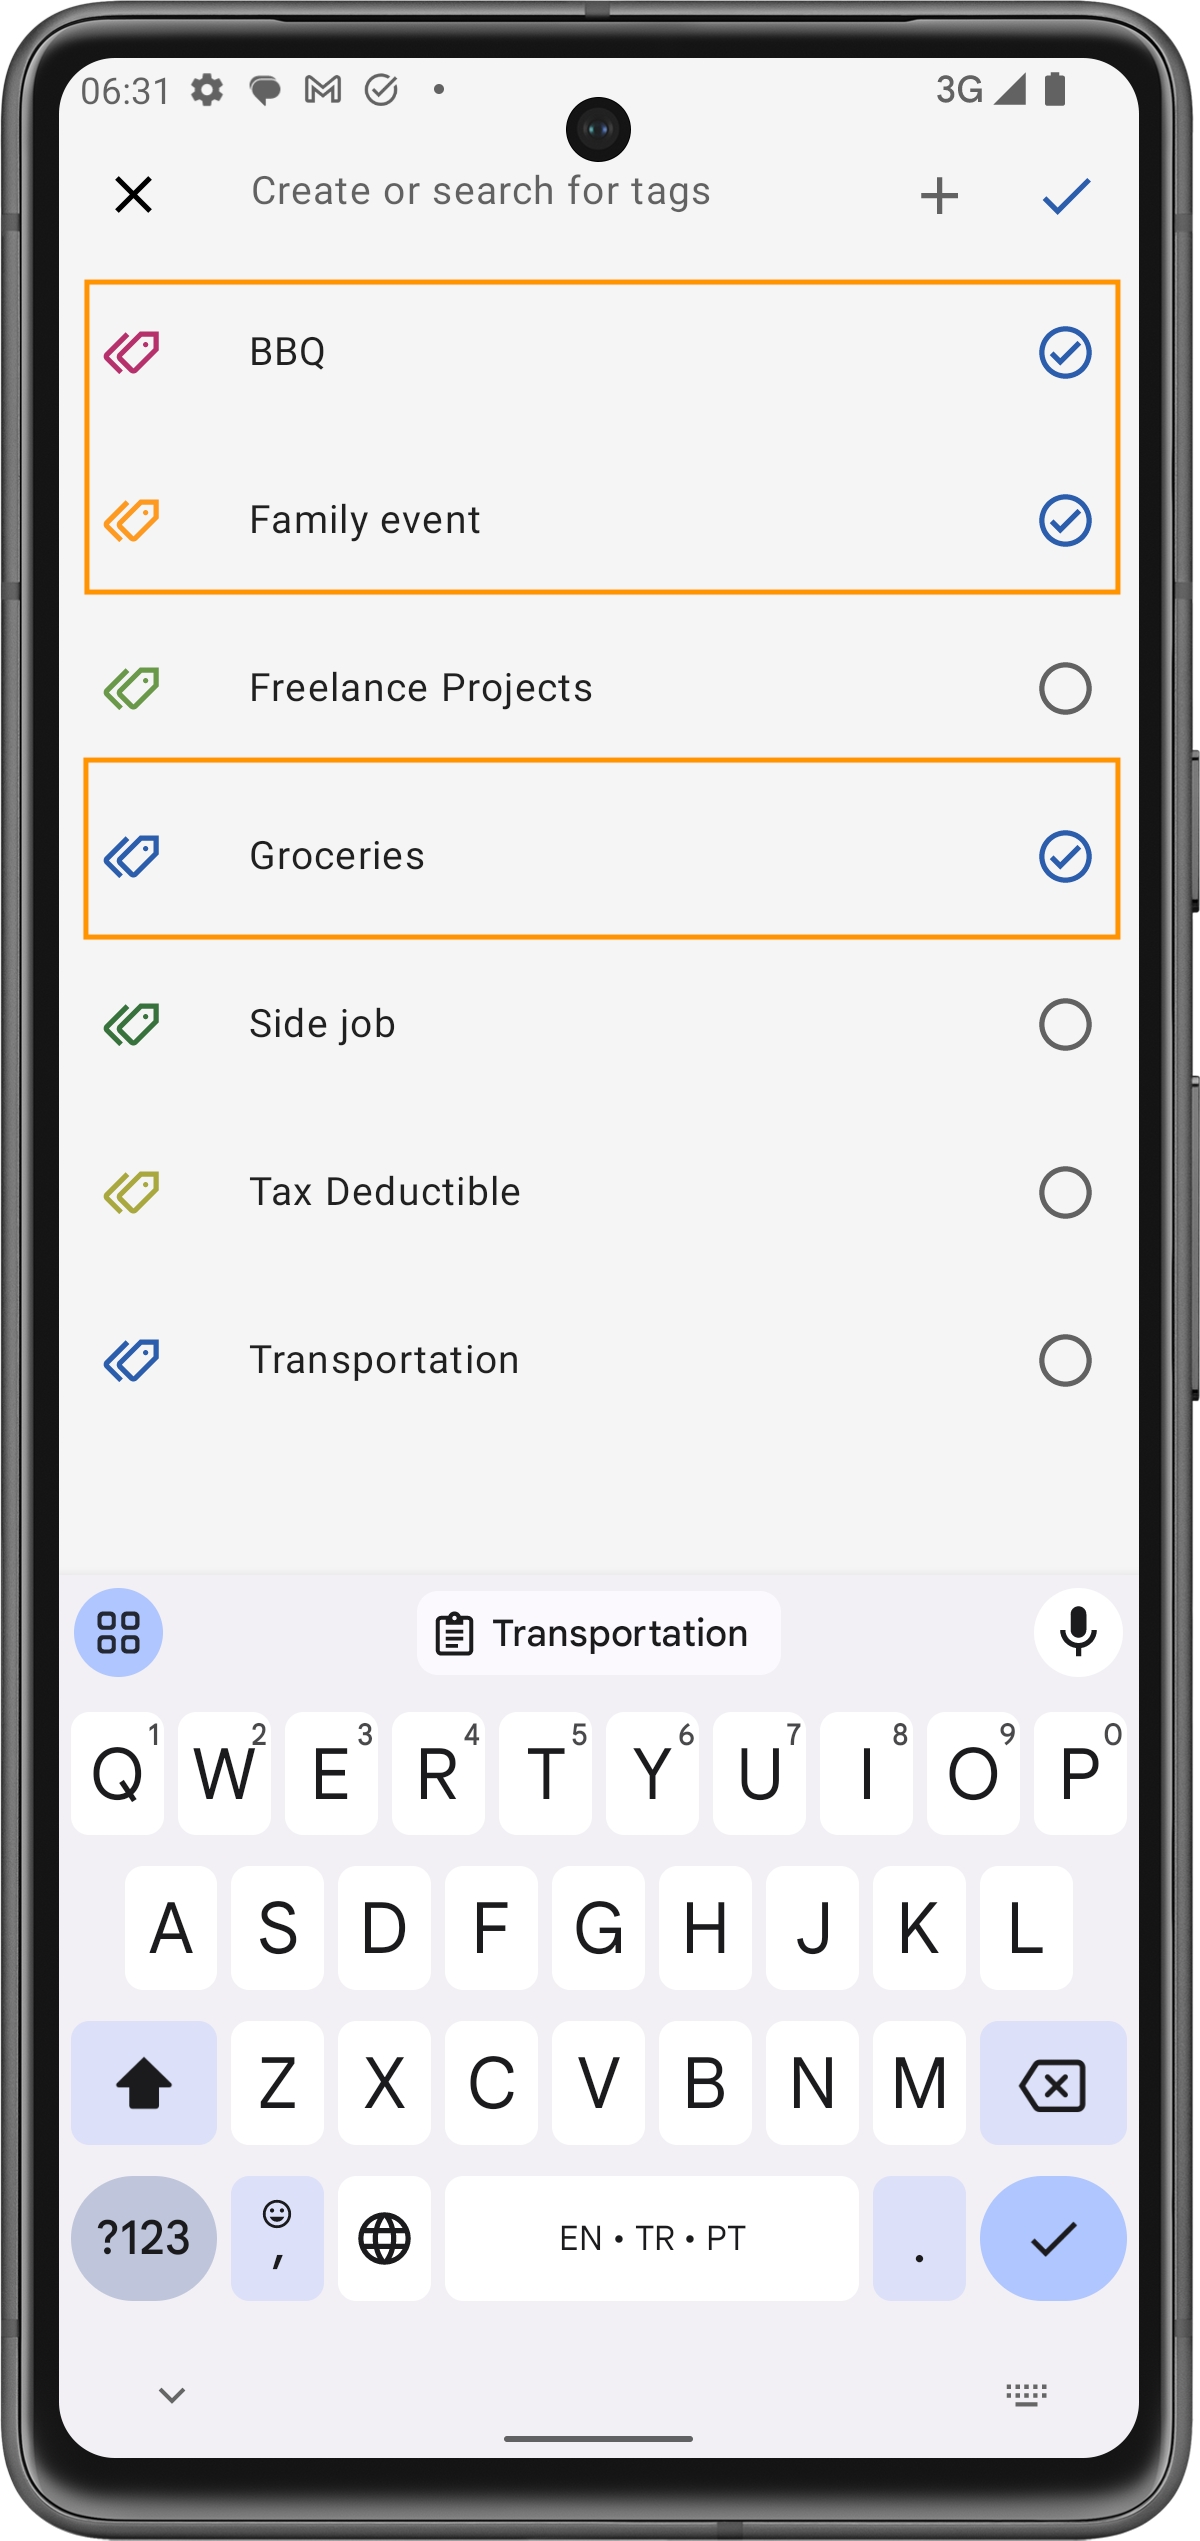Paste the Transportation clipboard suggestion
Screen dimensions: 1200x2541
(x=598, y=1633)
